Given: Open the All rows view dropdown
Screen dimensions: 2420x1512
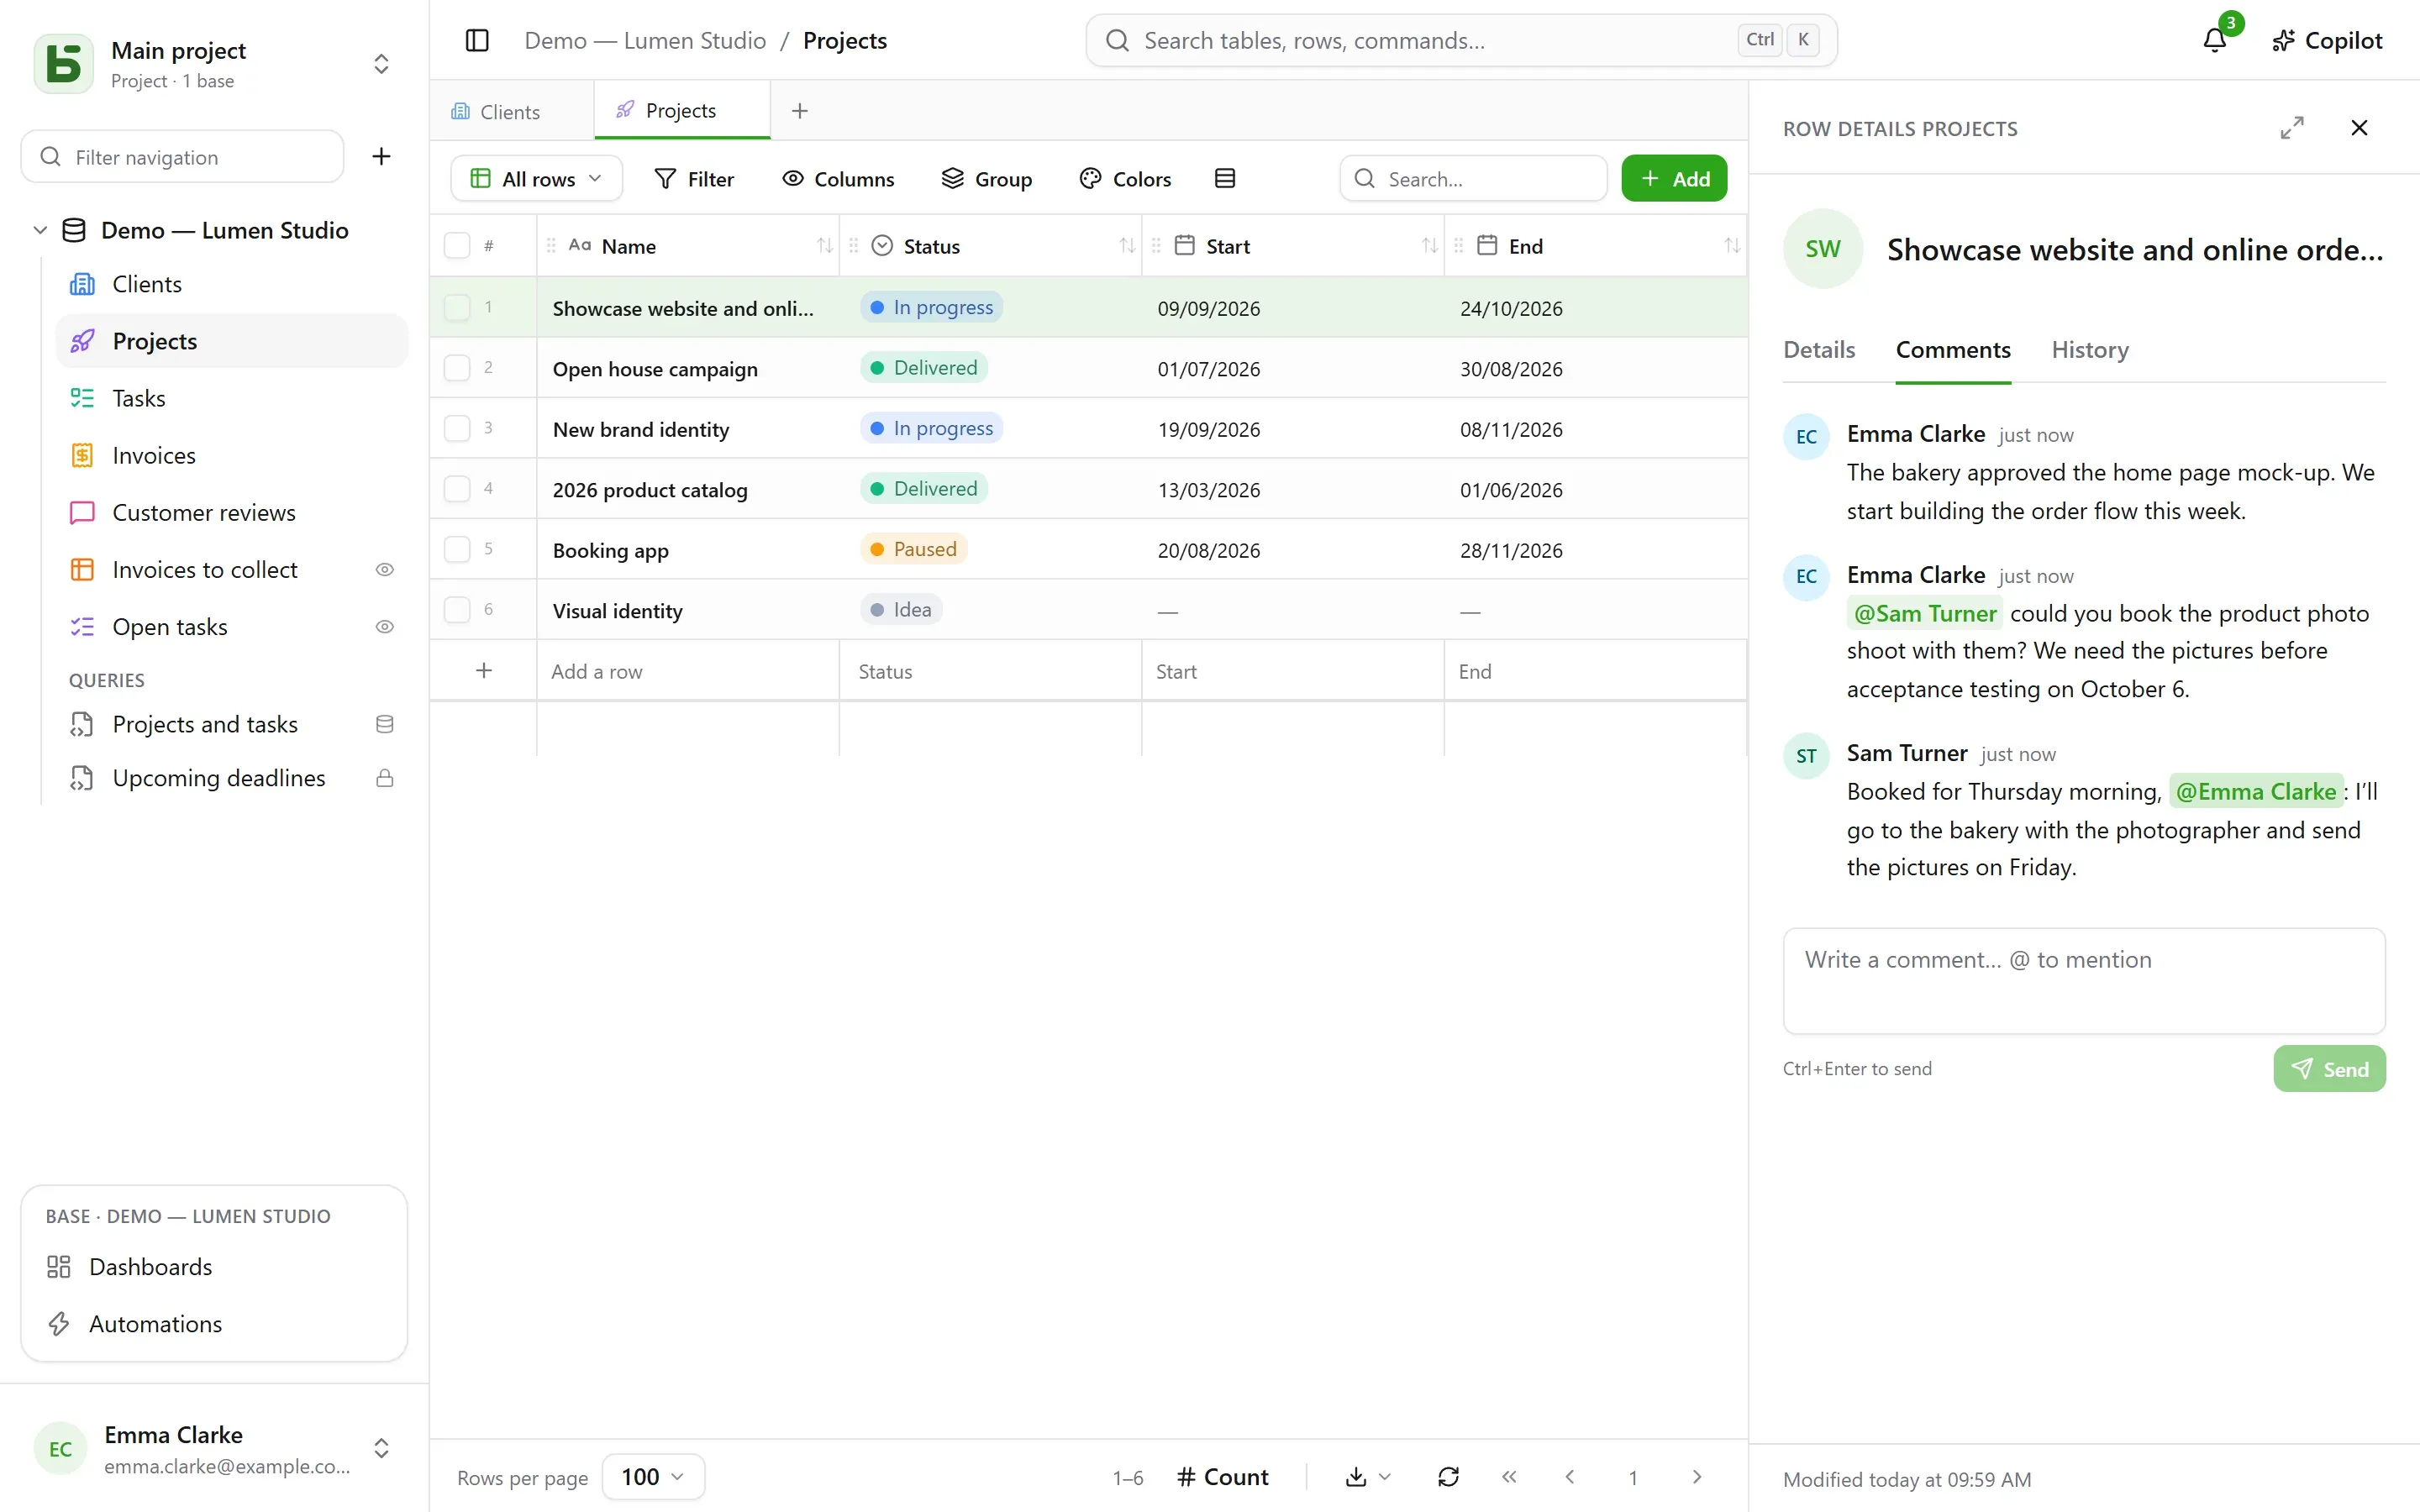Looking at the screenshot, I should [x=537, y=179].
